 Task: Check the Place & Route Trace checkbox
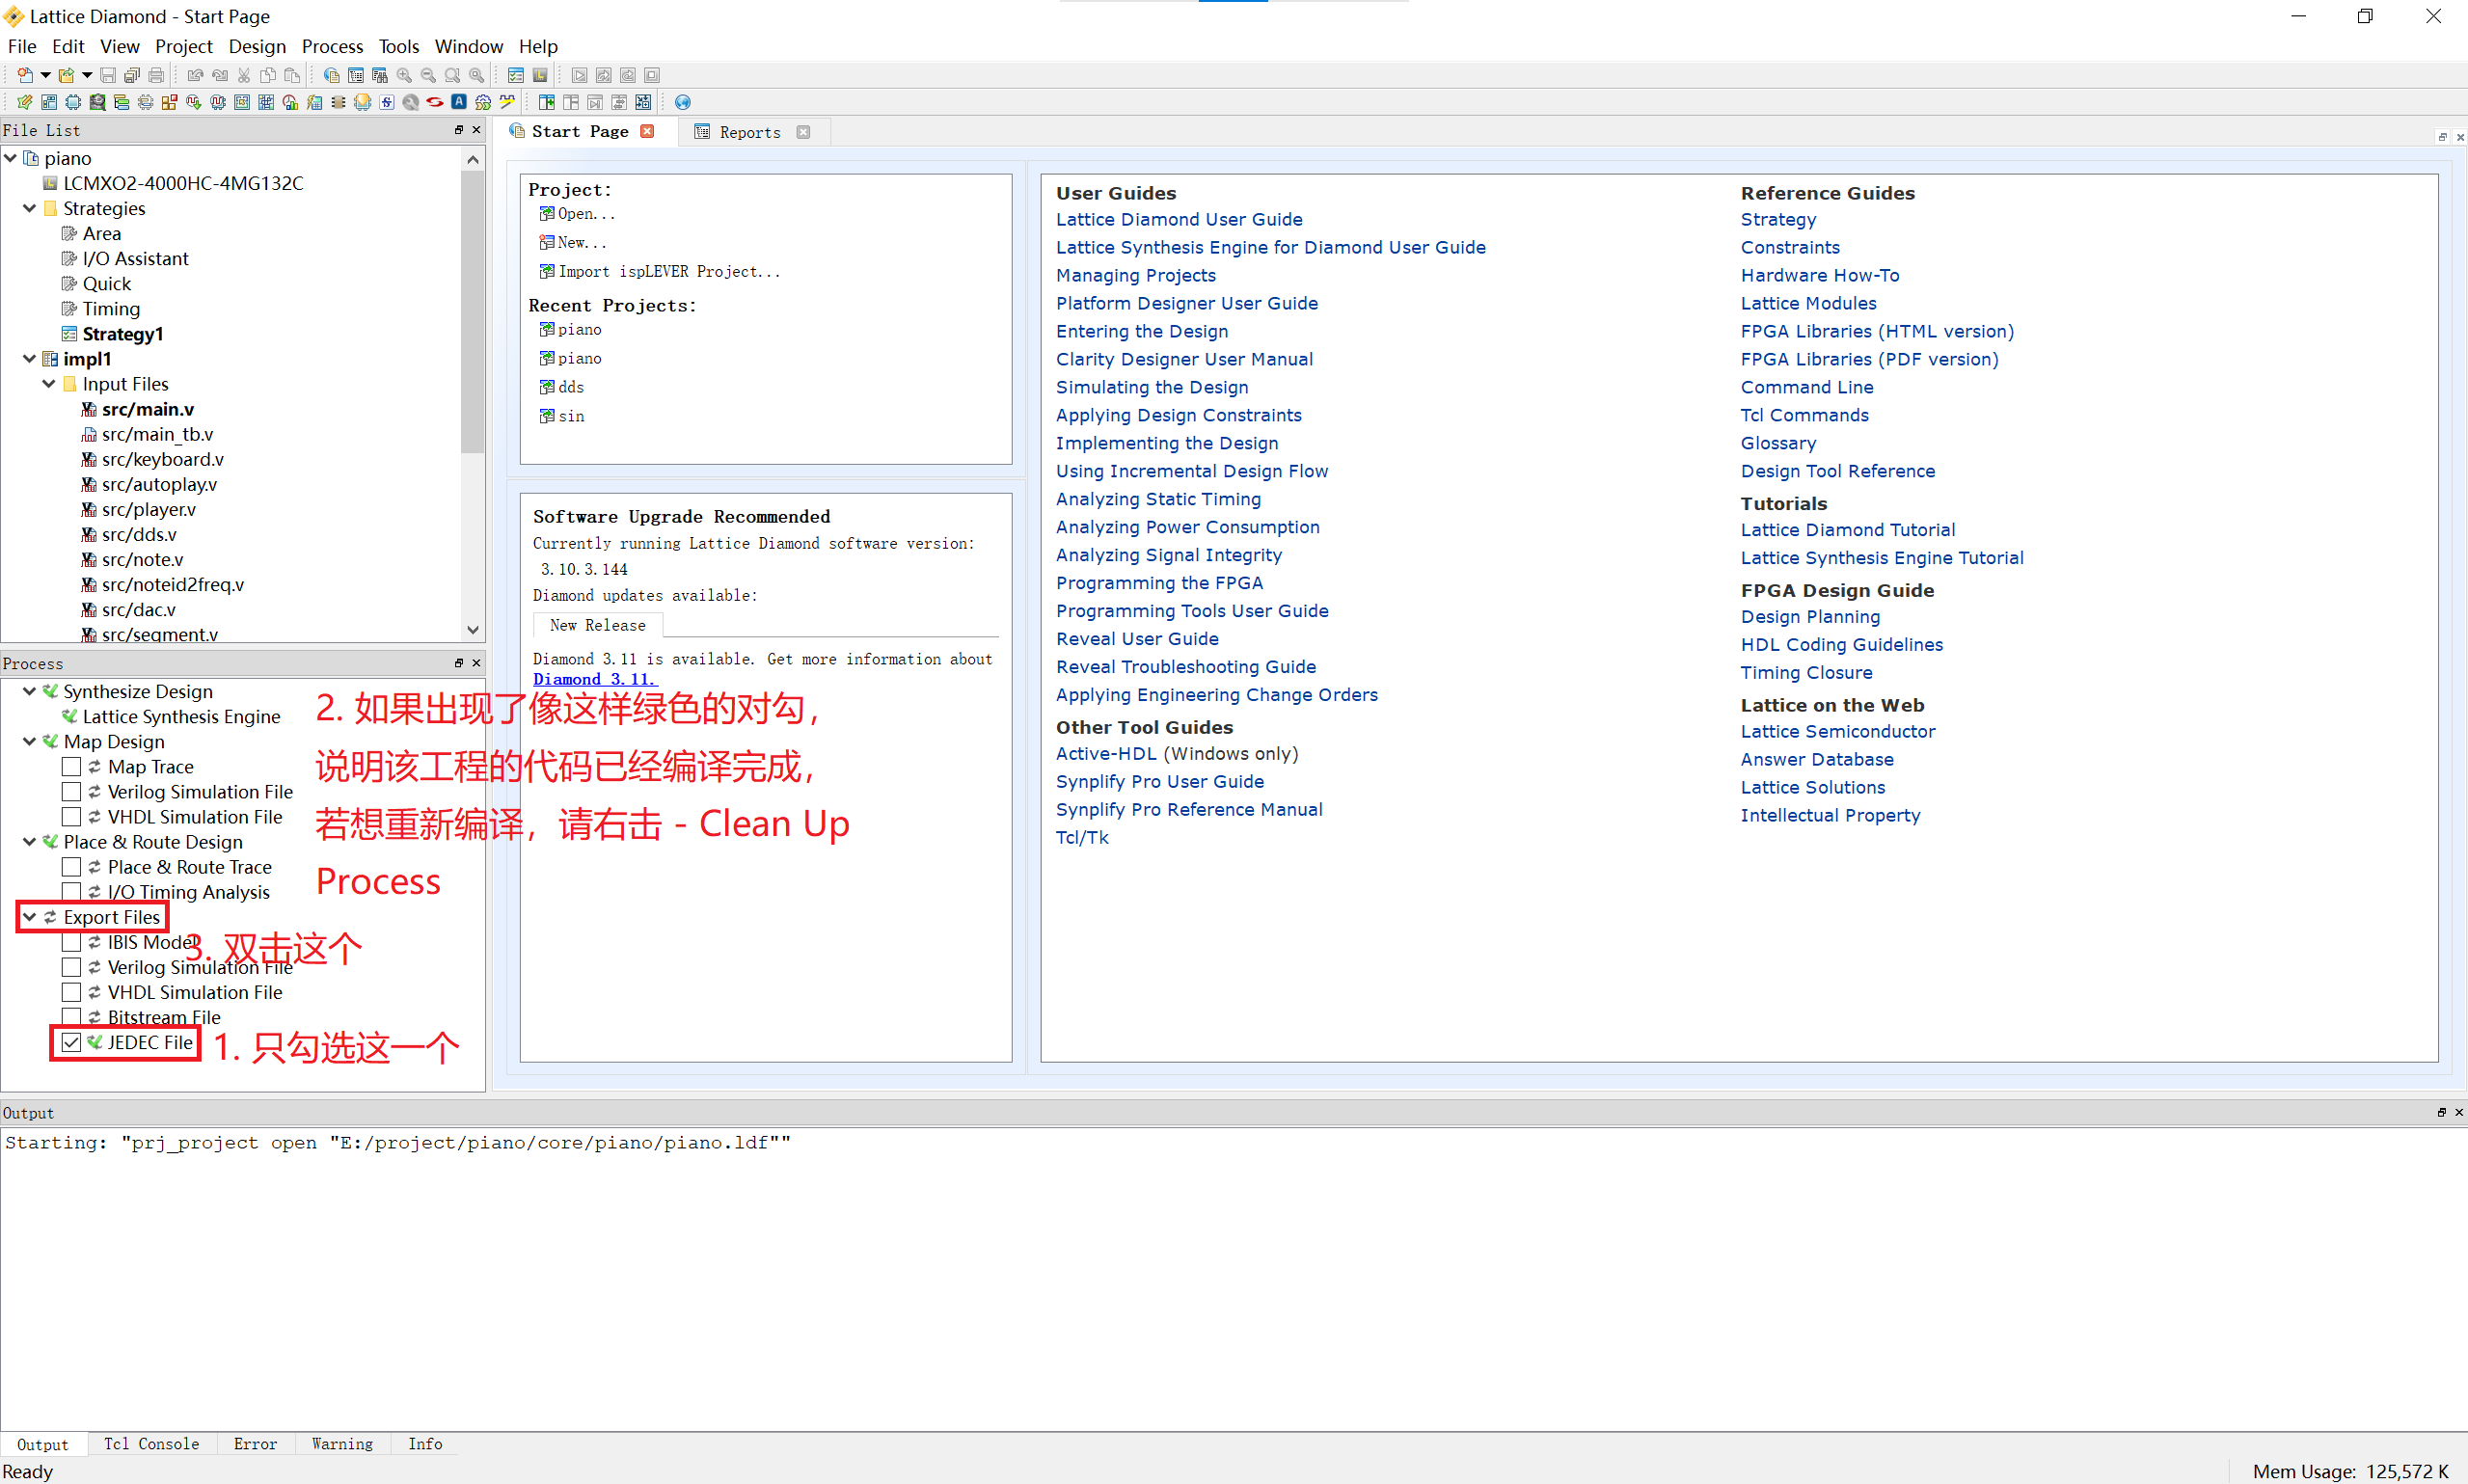(71, 867)
